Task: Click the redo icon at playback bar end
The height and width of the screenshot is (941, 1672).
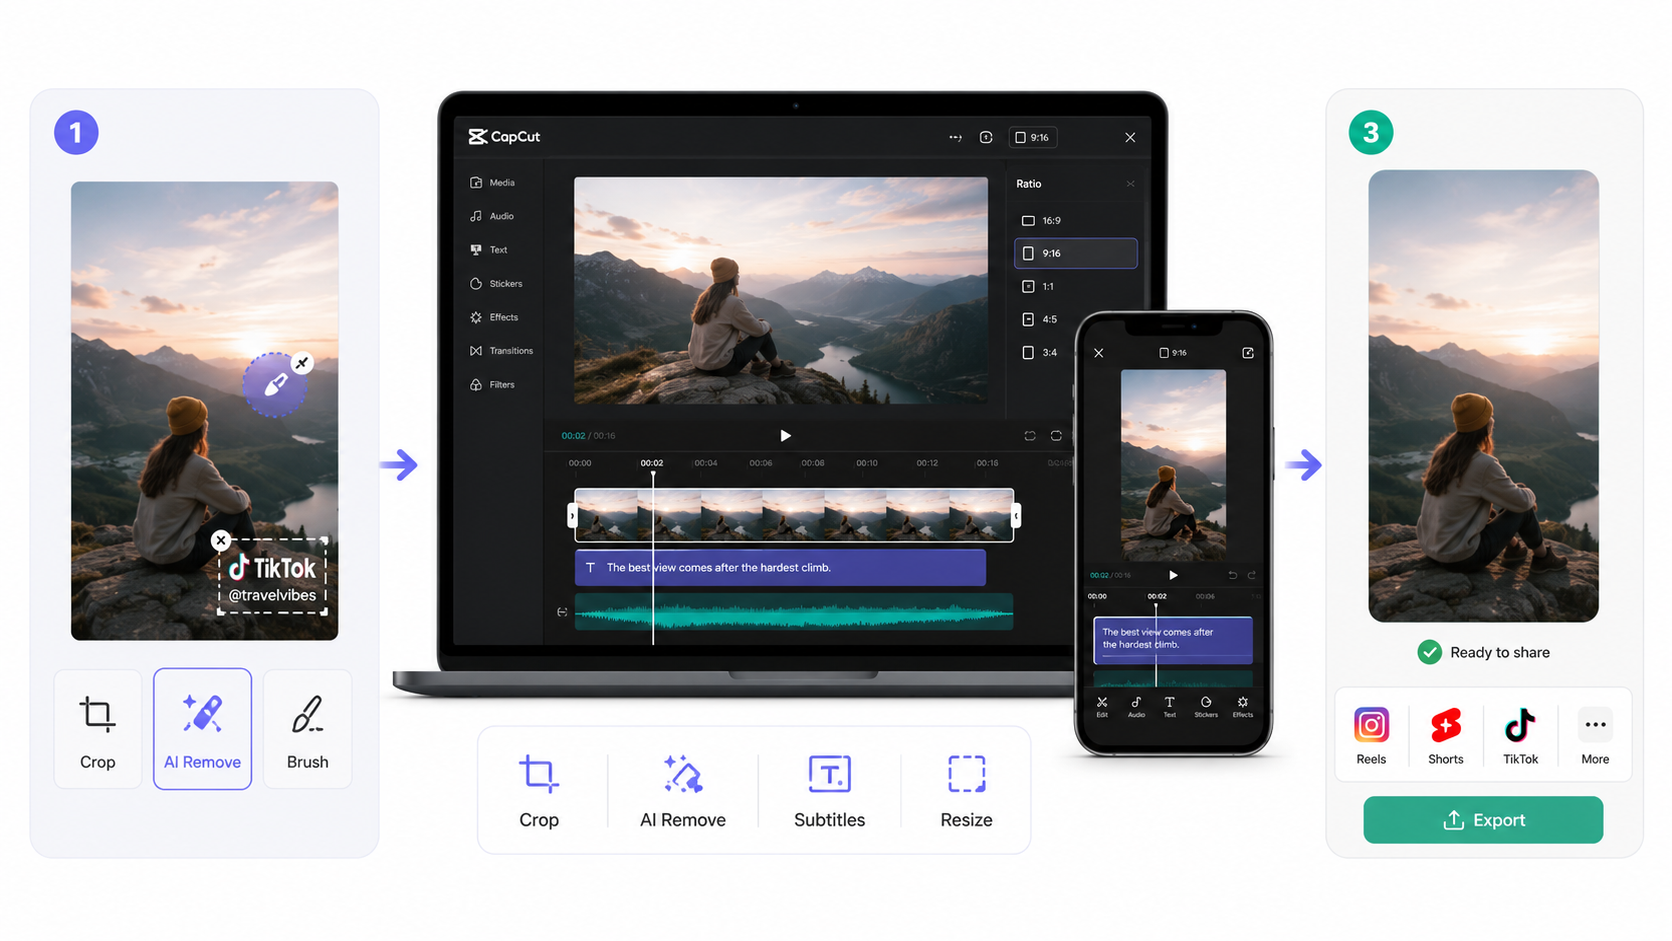Action: [1056, 436]
